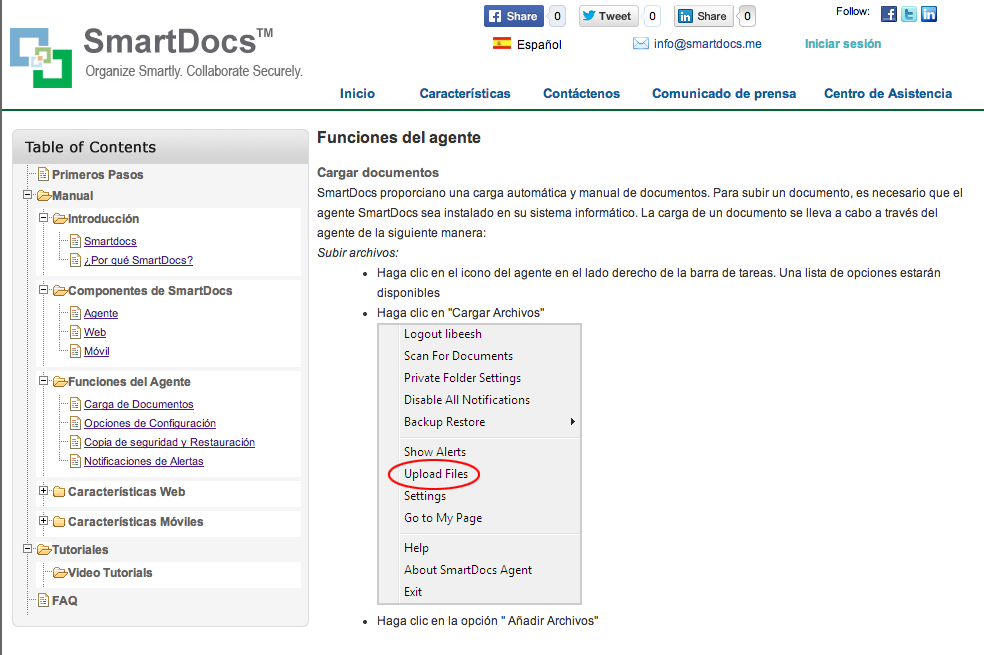Click the Características Móviles folder icon
The width and height of the screenshot is (984, 655).
click(x=60, y=522)
